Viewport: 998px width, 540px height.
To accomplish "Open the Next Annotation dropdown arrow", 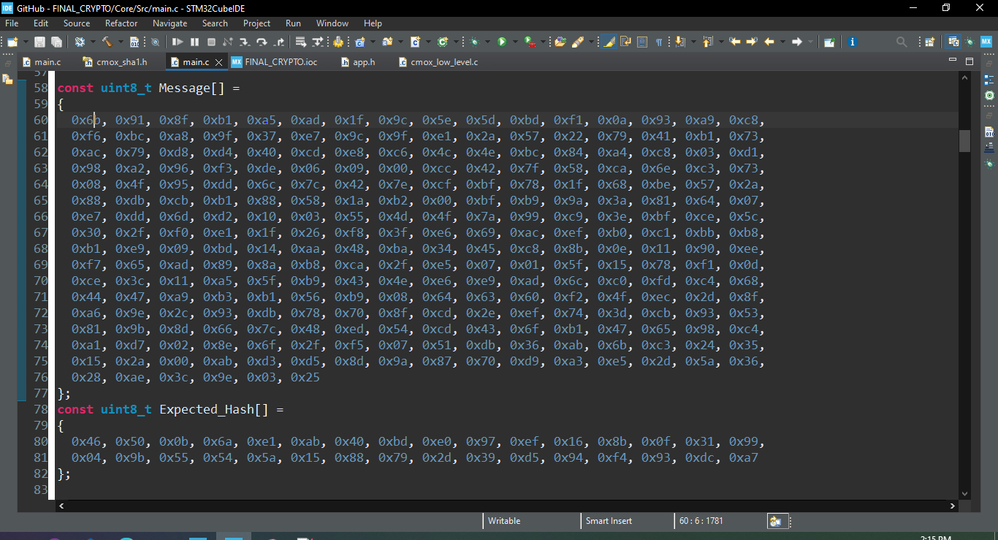I will click(693, 41).
